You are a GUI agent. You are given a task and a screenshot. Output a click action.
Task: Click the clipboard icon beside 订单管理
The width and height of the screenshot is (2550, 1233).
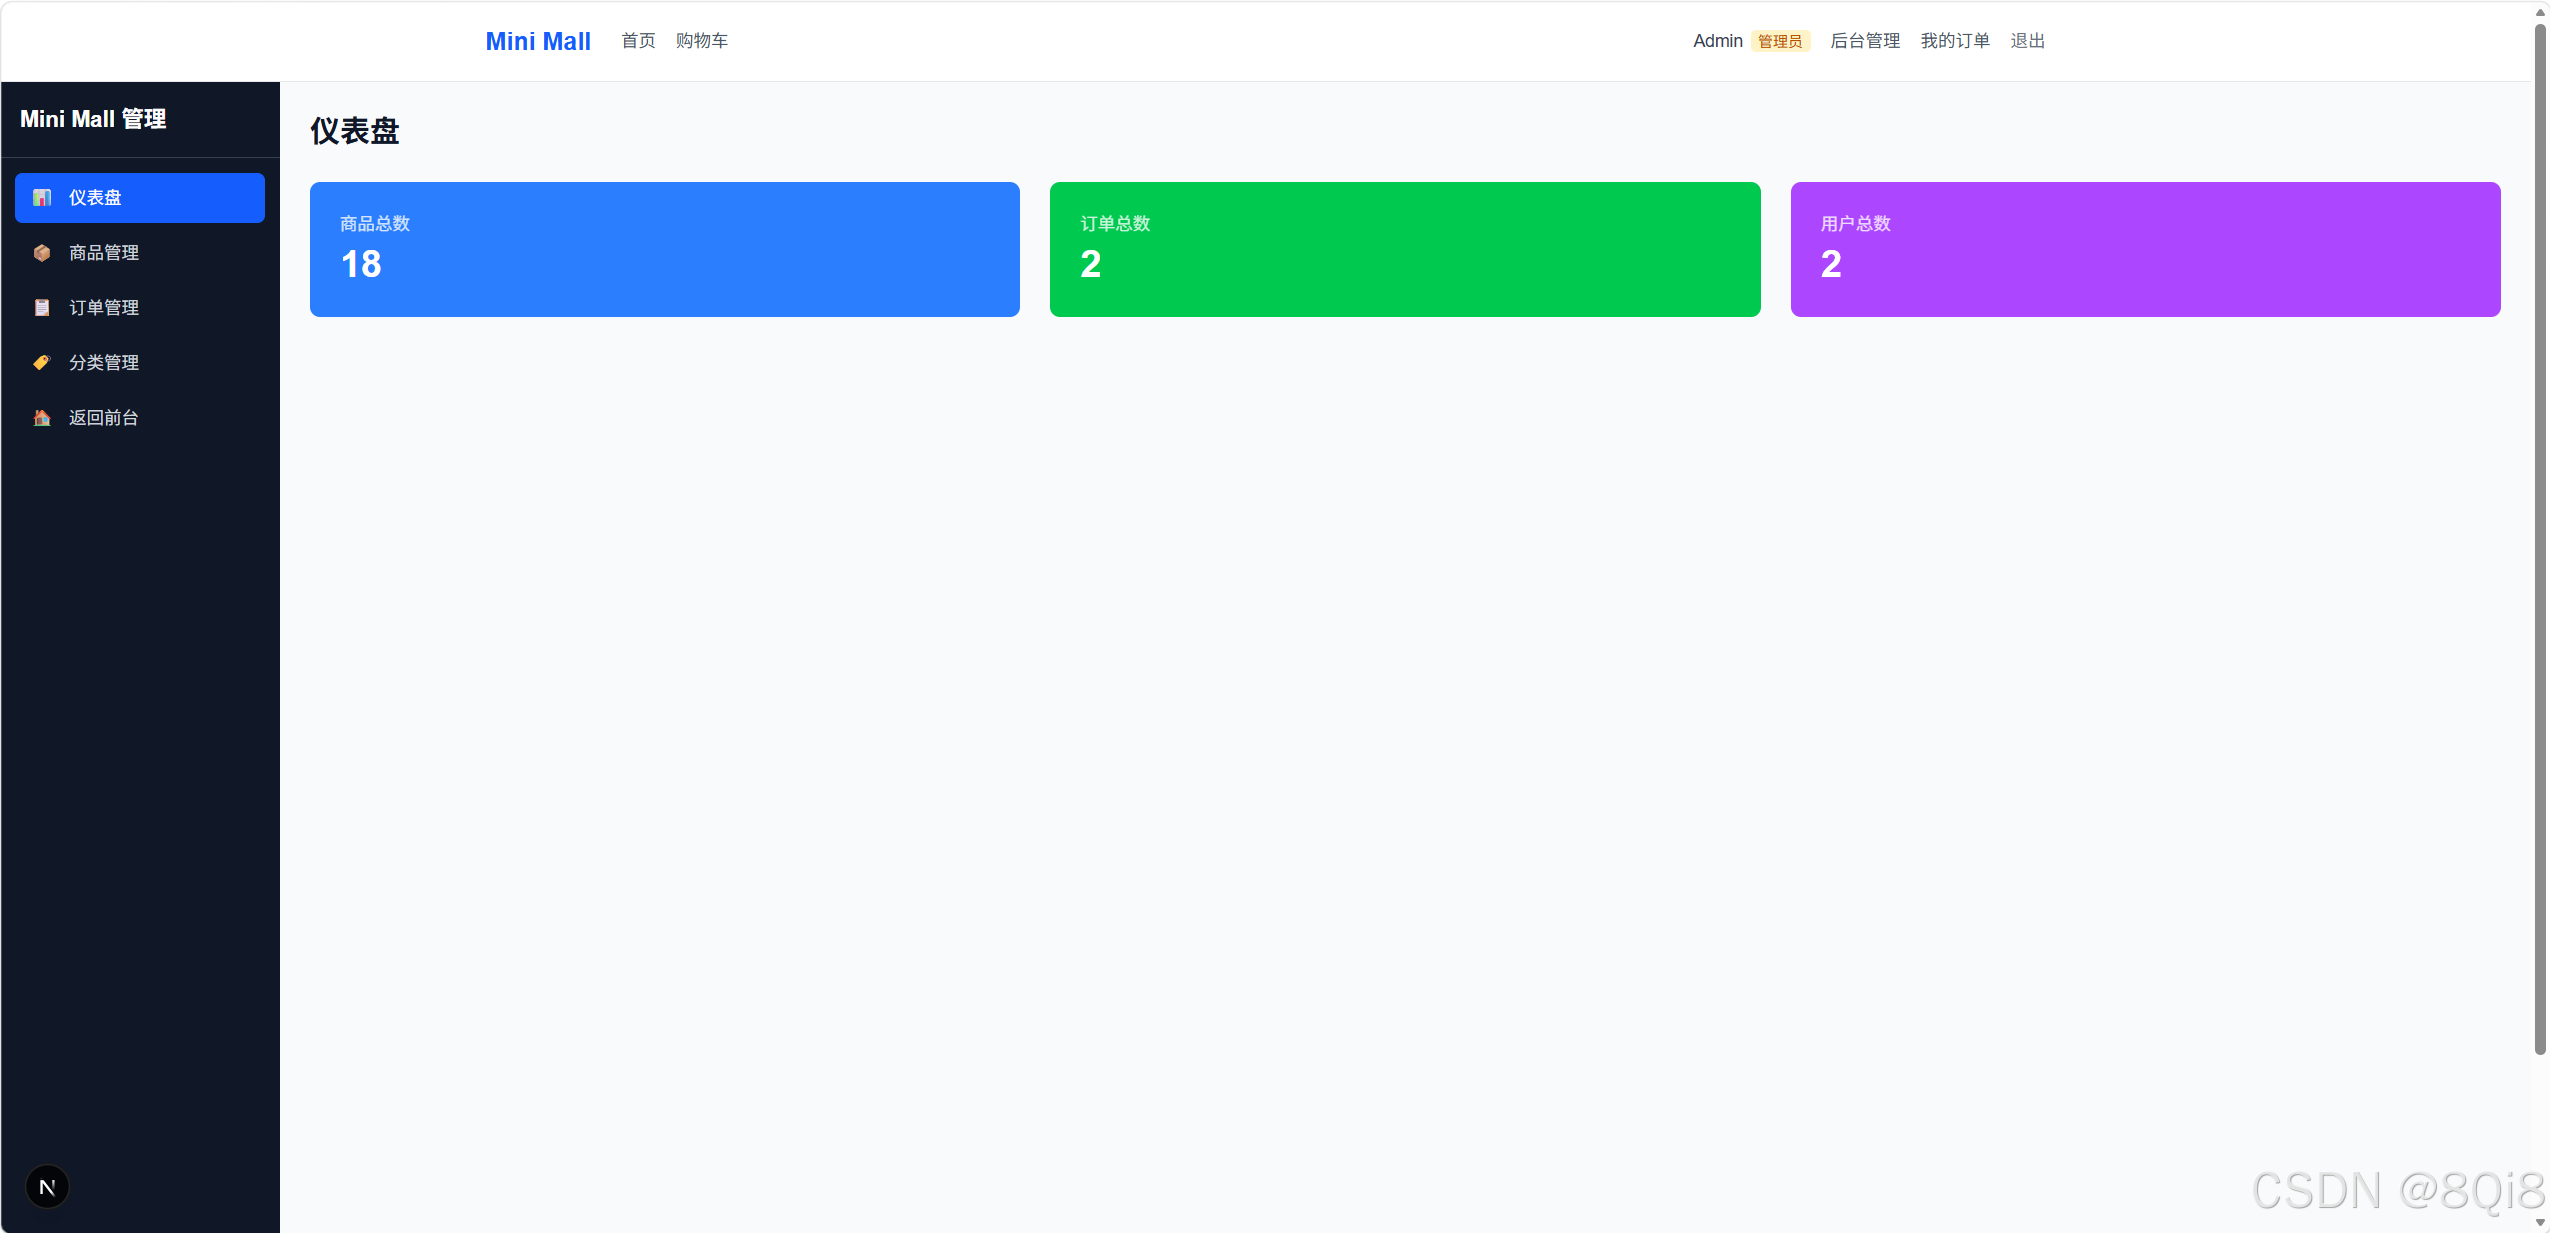click(x=42, y=308)
